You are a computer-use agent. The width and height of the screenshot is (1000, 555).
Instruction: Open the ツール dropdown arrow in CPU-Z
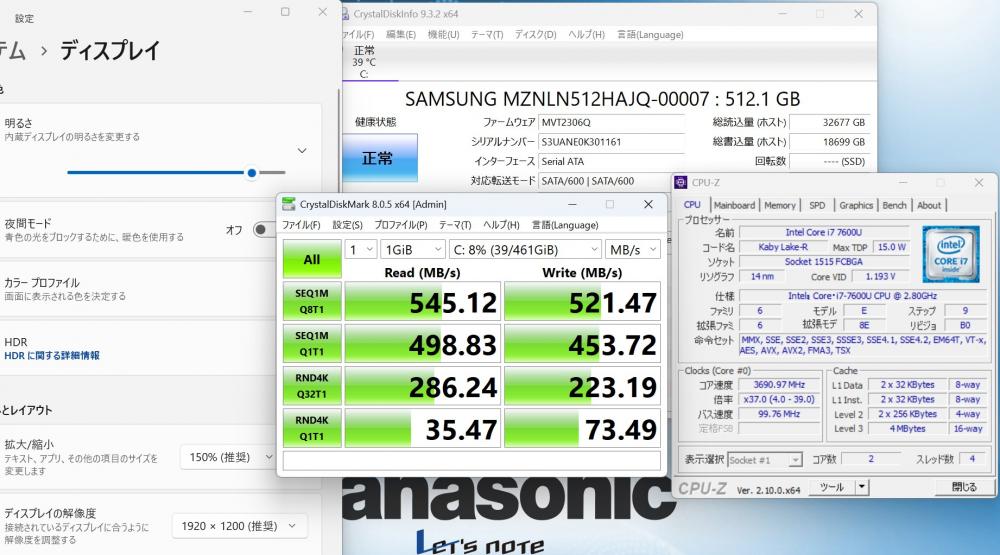[862, 487]
